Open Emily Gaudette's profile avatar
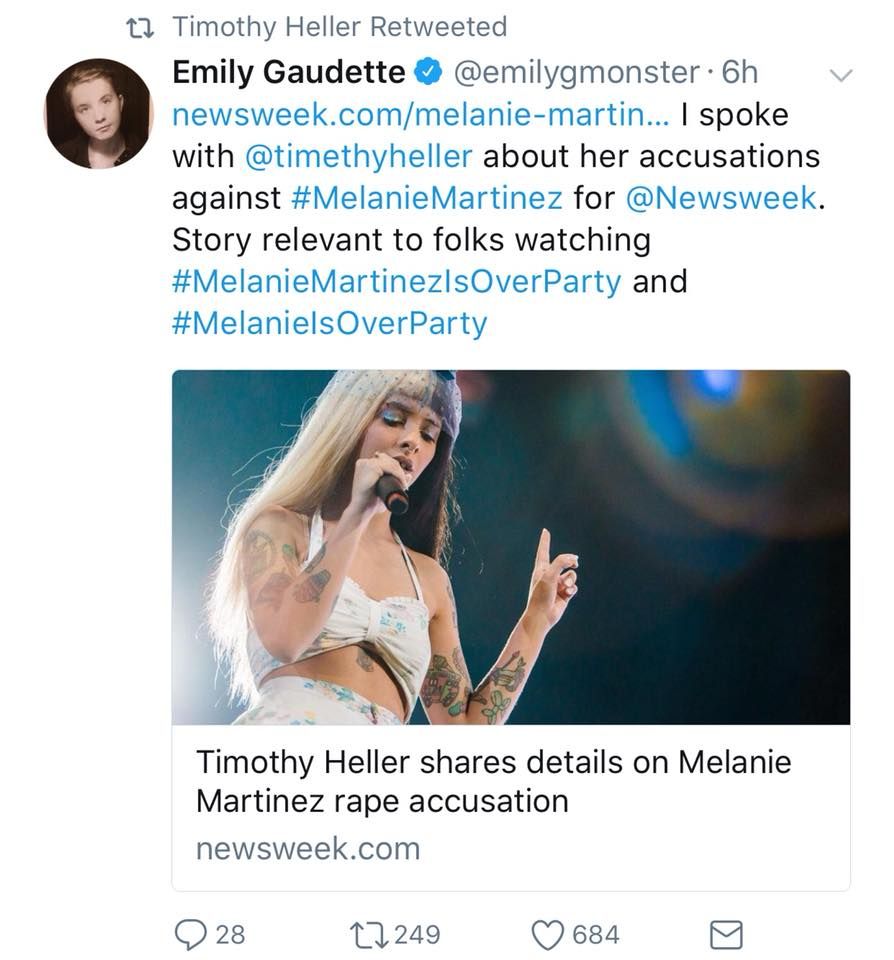 coord(98,113)
